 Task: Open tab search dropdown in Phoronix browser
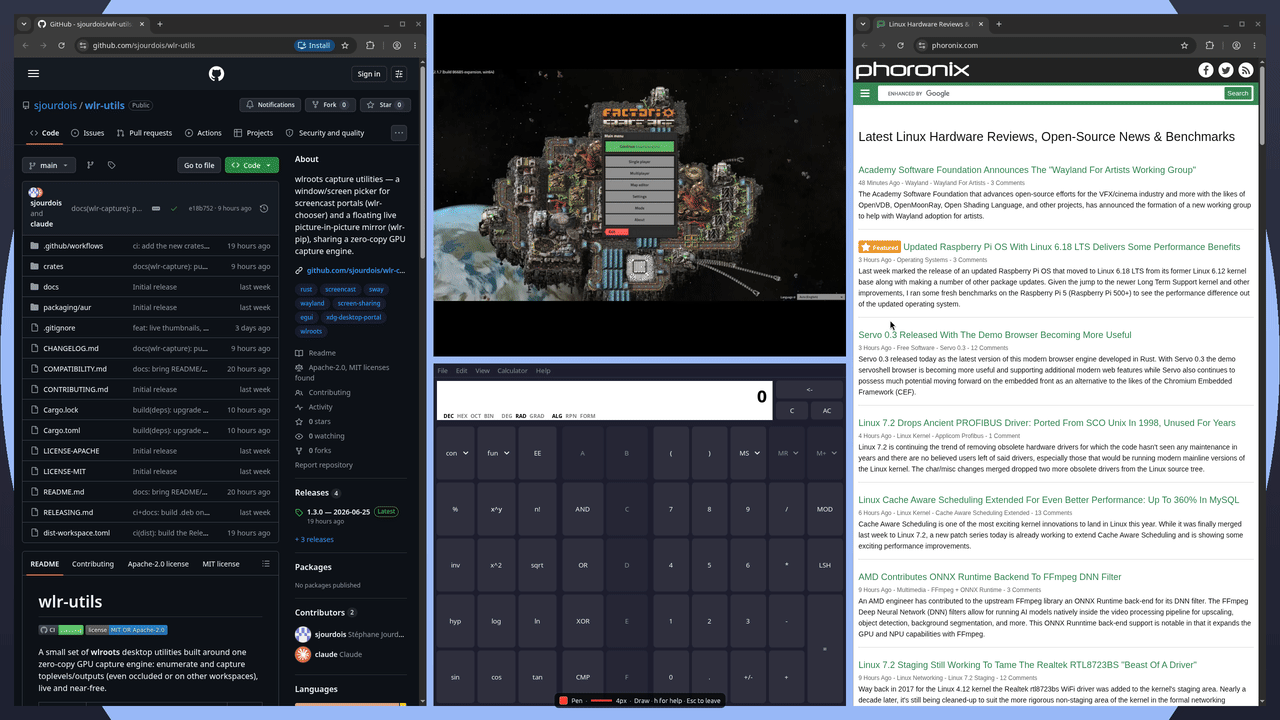click(x=862, y=24)
